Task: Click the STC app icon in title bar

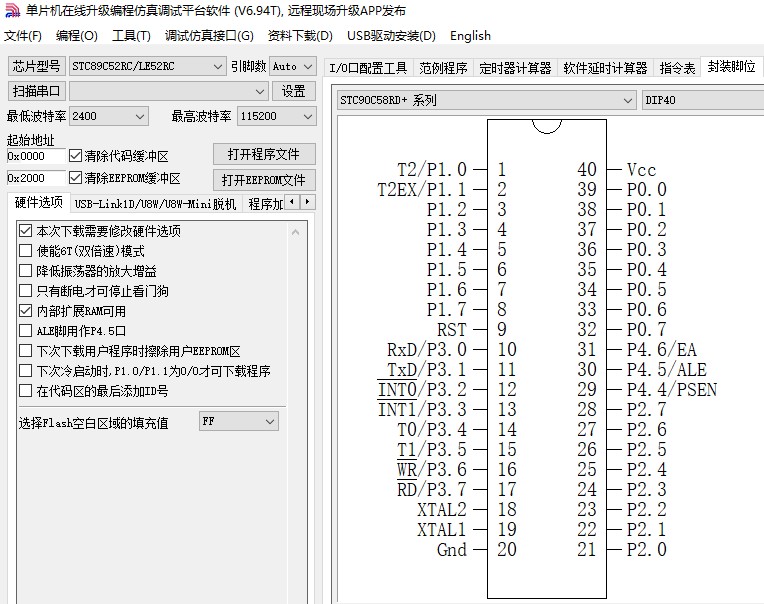Action: tap(12, 10)
